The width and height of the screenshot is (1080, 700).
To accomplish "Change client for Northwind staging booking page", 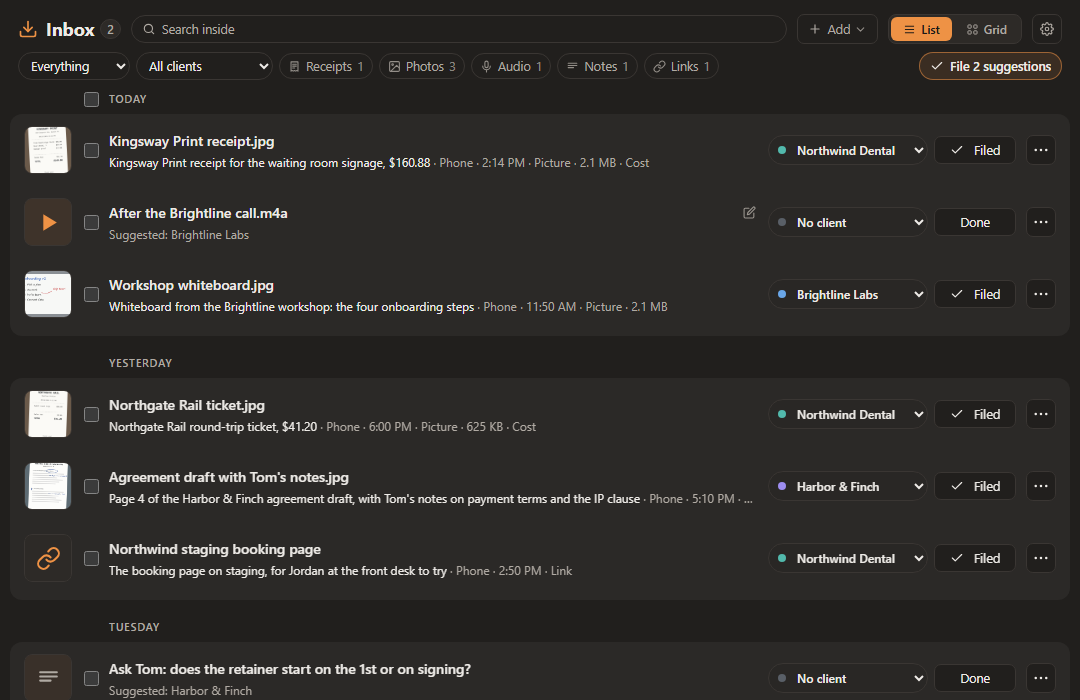I will coord(847,558).
